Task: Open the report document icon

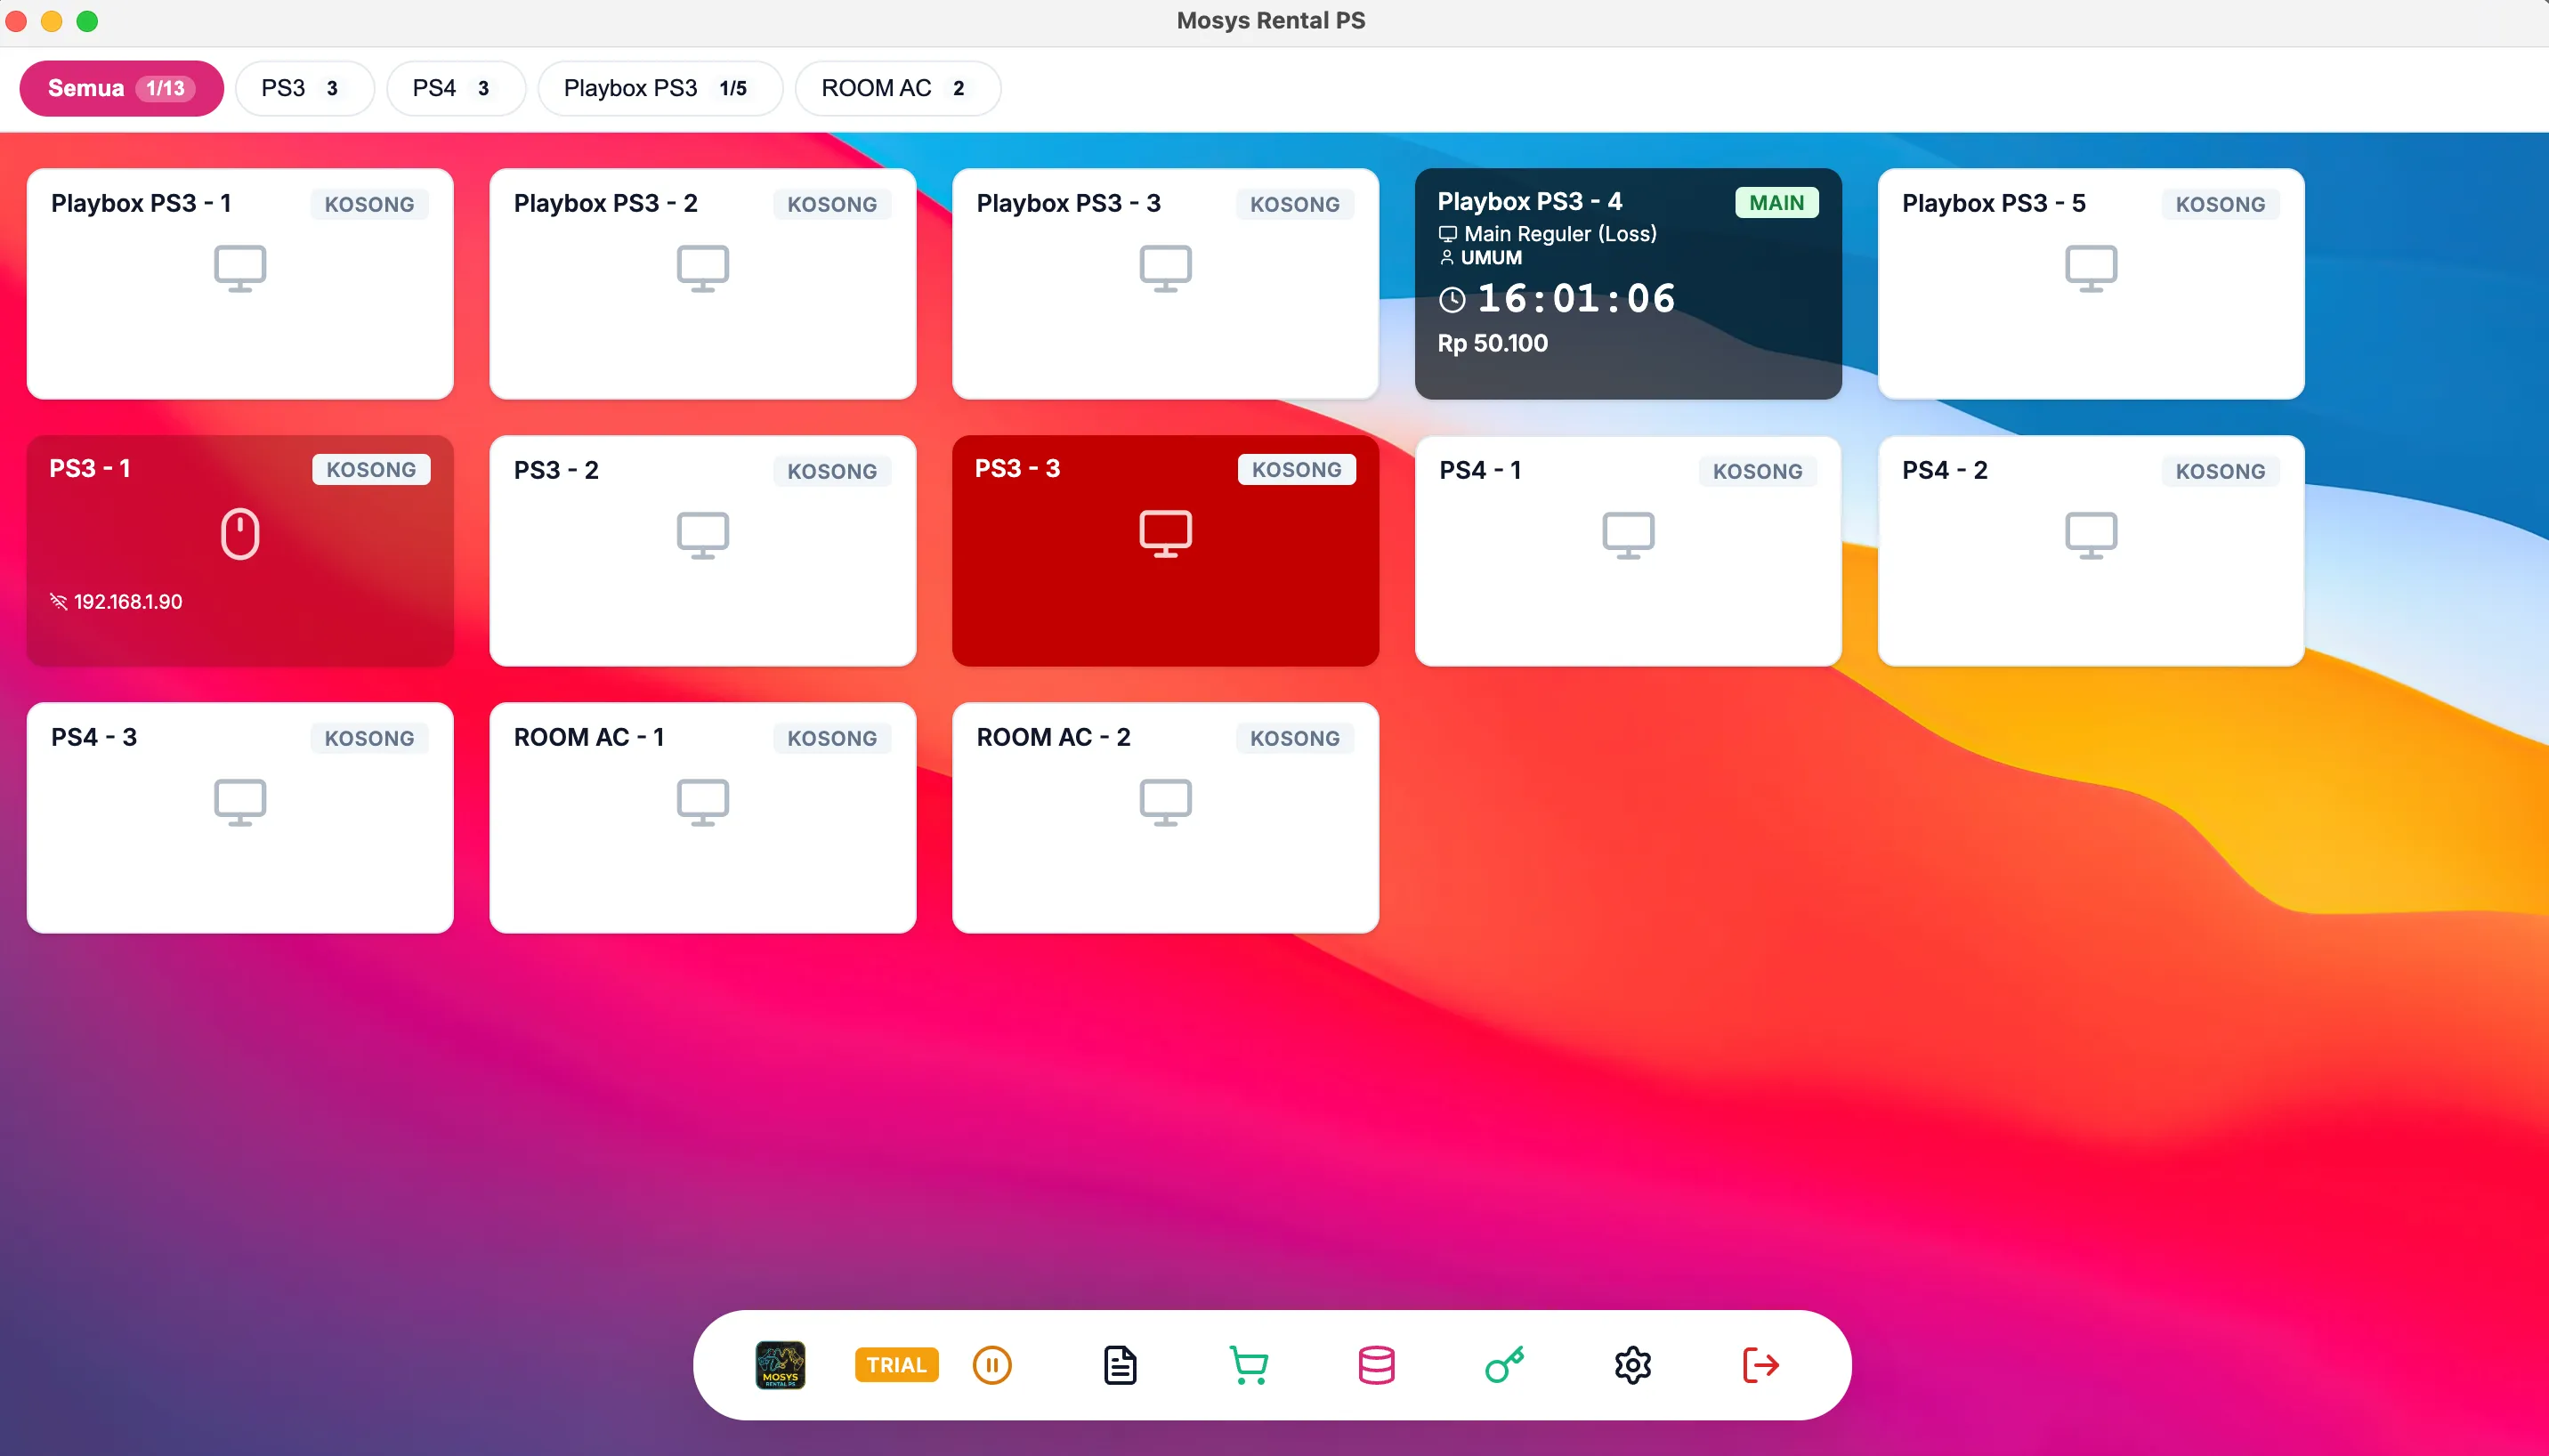Action: 1120,1365
